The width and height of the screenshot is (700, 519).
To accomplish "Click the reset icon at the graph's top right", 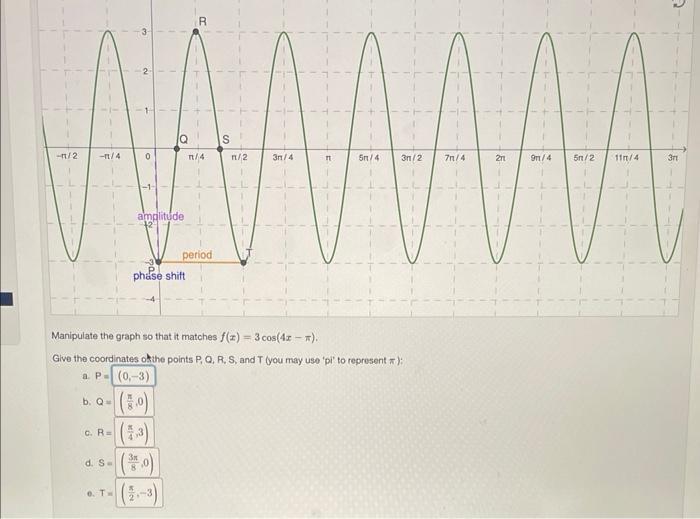I will tap(679, 3).
